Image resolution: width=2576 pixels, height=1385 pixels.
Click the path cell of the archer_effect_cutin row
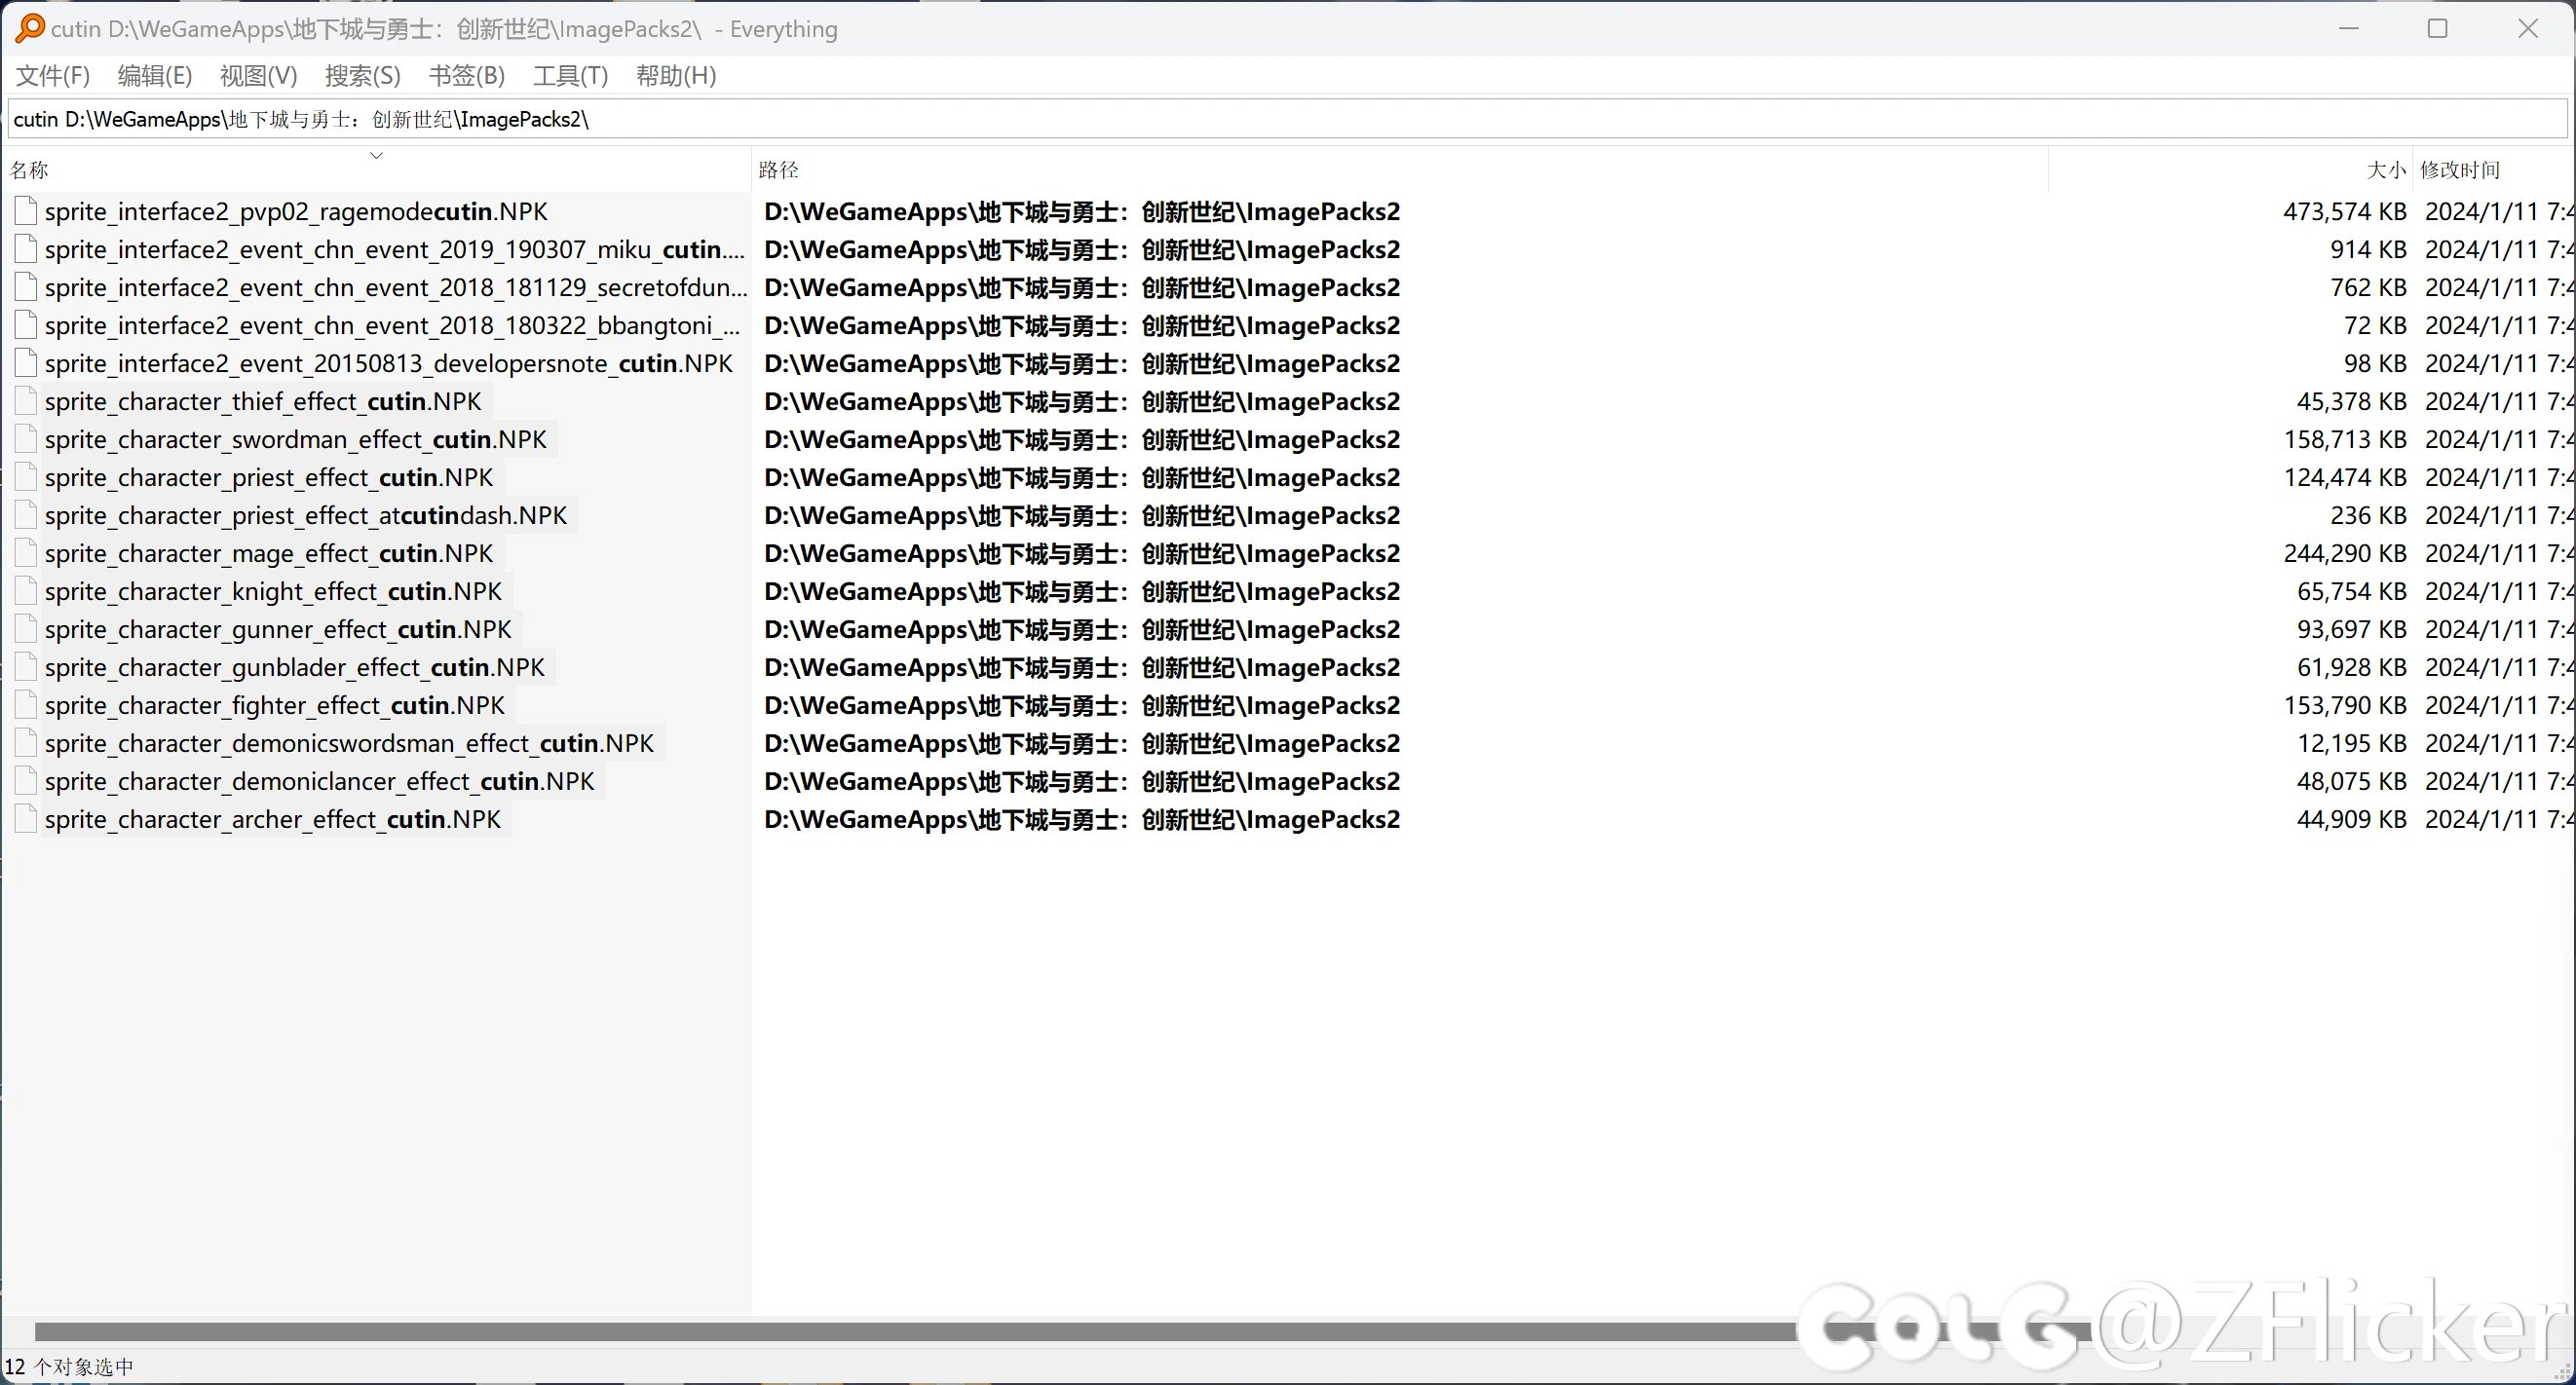click(1082, 819)
